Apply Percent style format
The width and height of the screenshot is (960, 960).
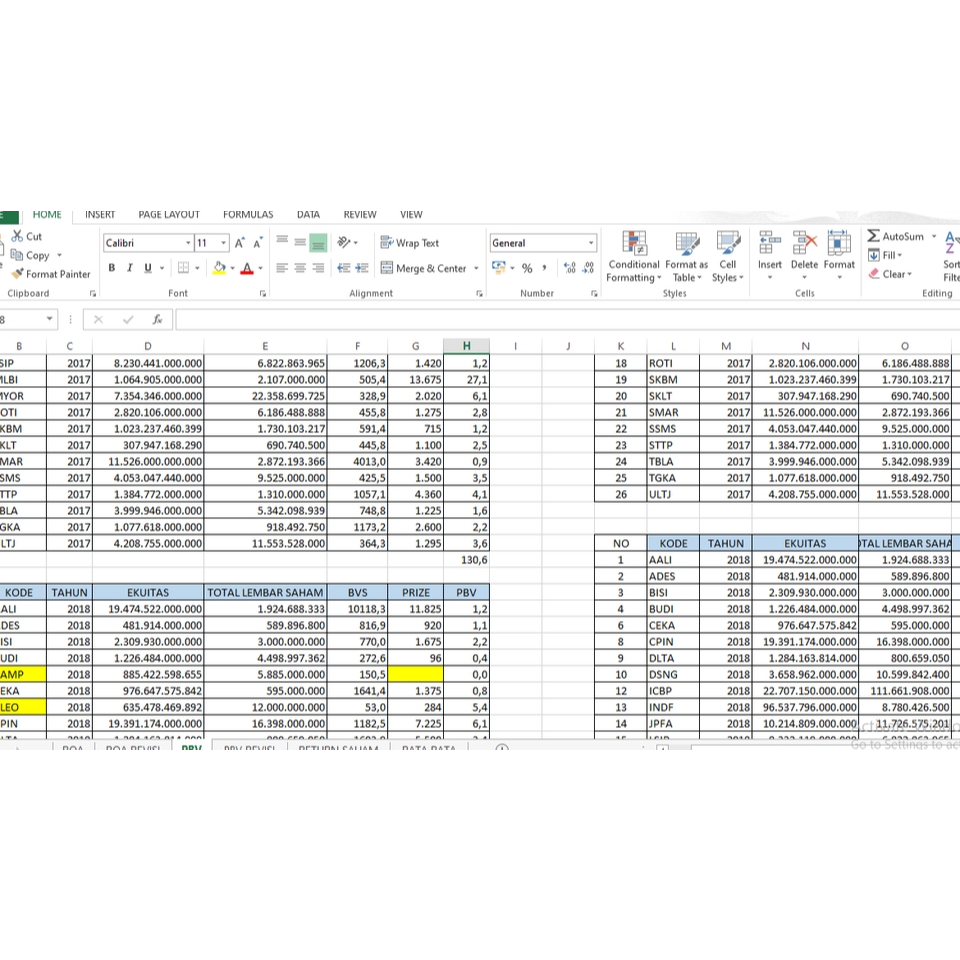click(x=527, y=268)
